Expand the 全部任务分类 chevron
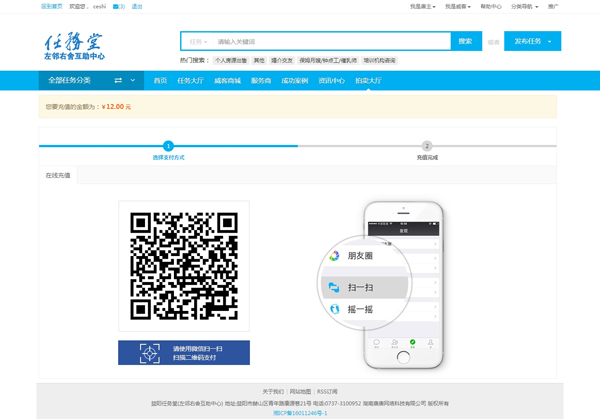Image resolution: width=600 pixels, height=419 pixels. [133, 80]
